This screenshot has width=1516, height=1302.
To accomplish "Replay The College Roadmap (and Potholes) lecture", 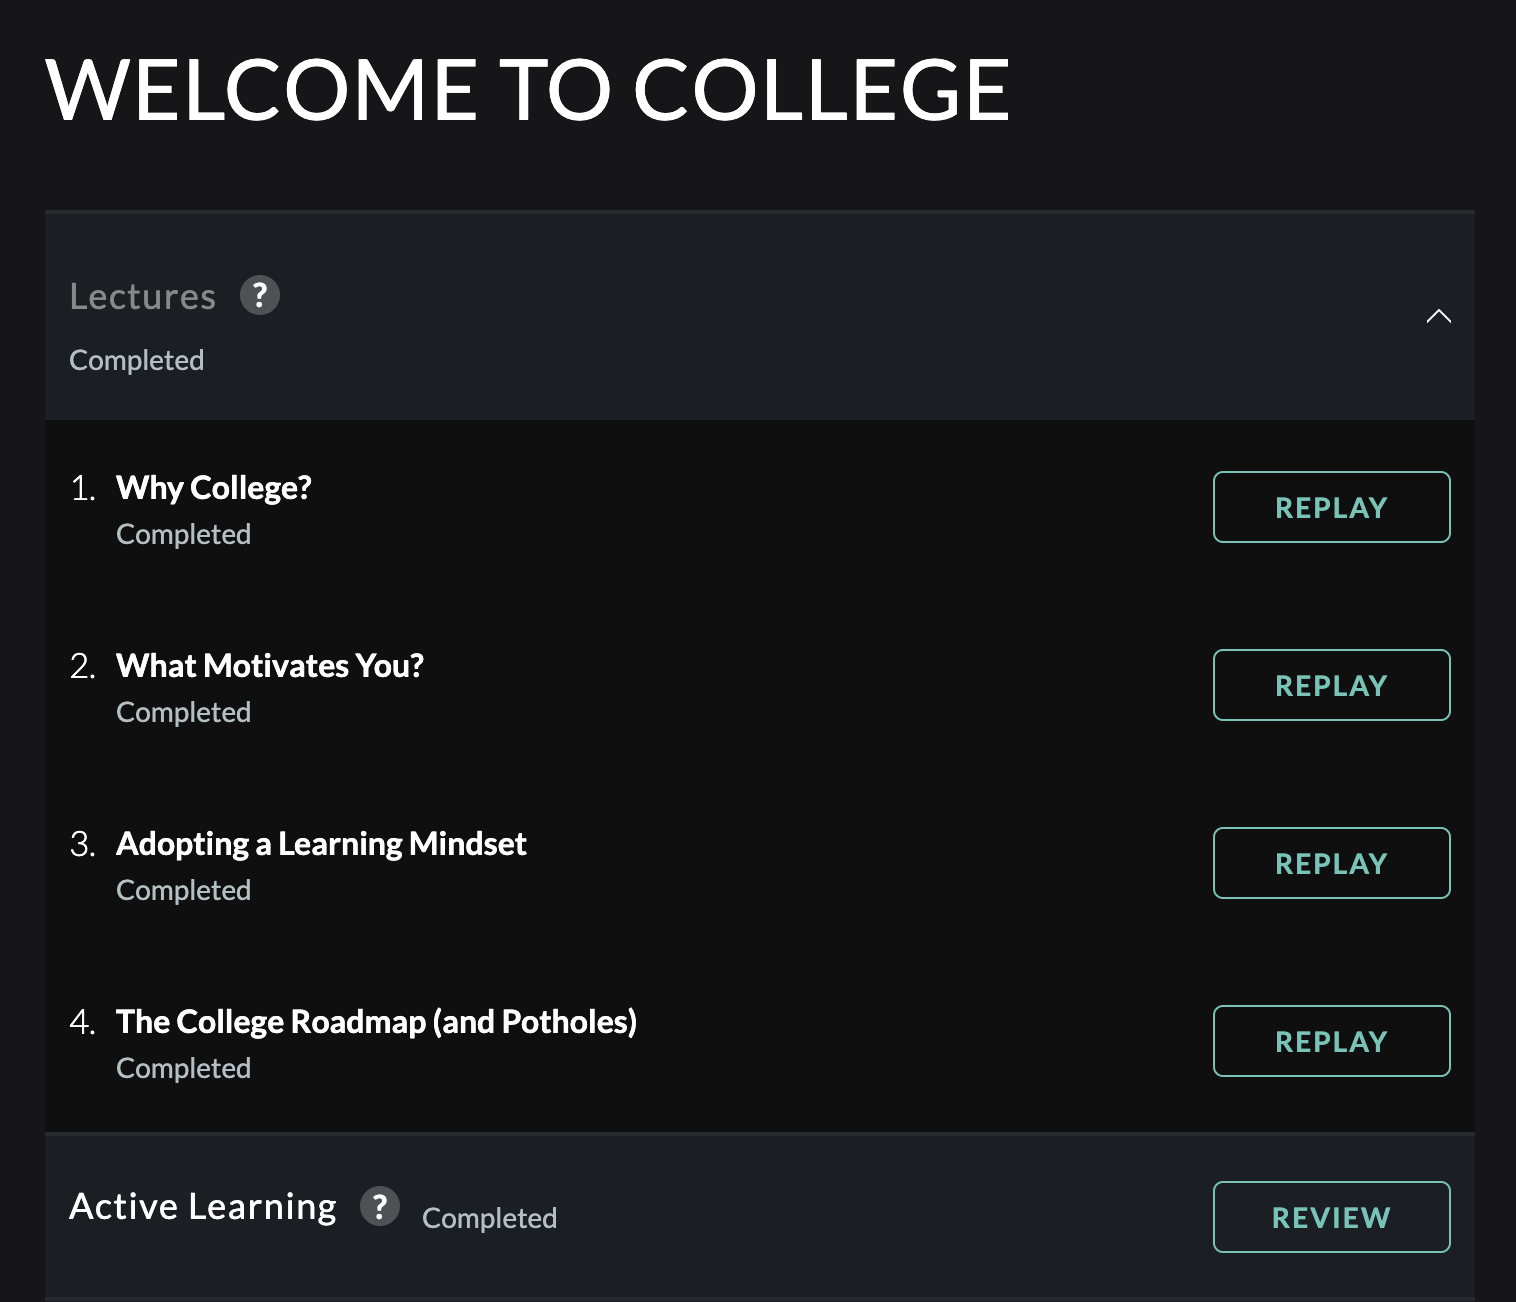I will 1331,1041.
